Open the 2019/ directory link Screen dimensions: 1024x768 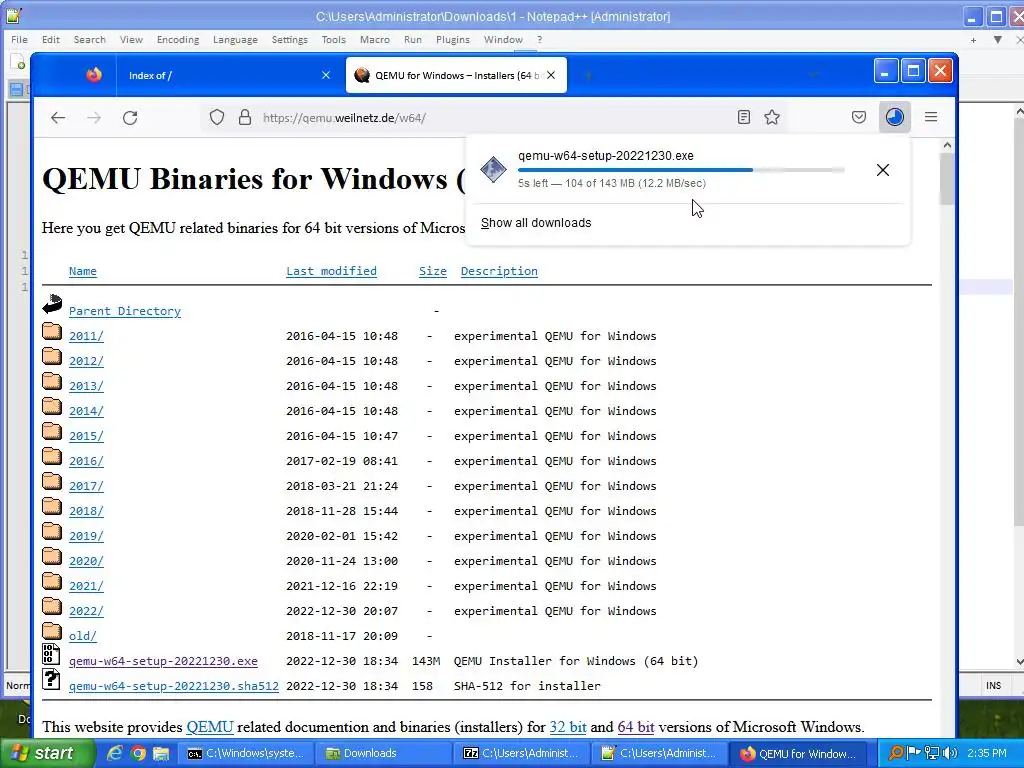[x=86, y=536]
